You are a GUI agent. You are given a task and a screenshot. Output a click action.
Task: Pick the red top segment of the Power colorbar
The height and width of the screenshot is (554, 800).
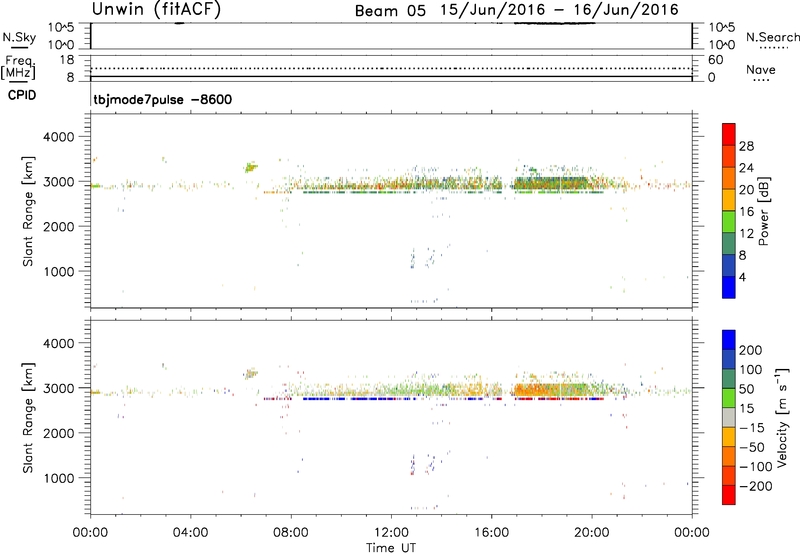[x=729, y=135]
